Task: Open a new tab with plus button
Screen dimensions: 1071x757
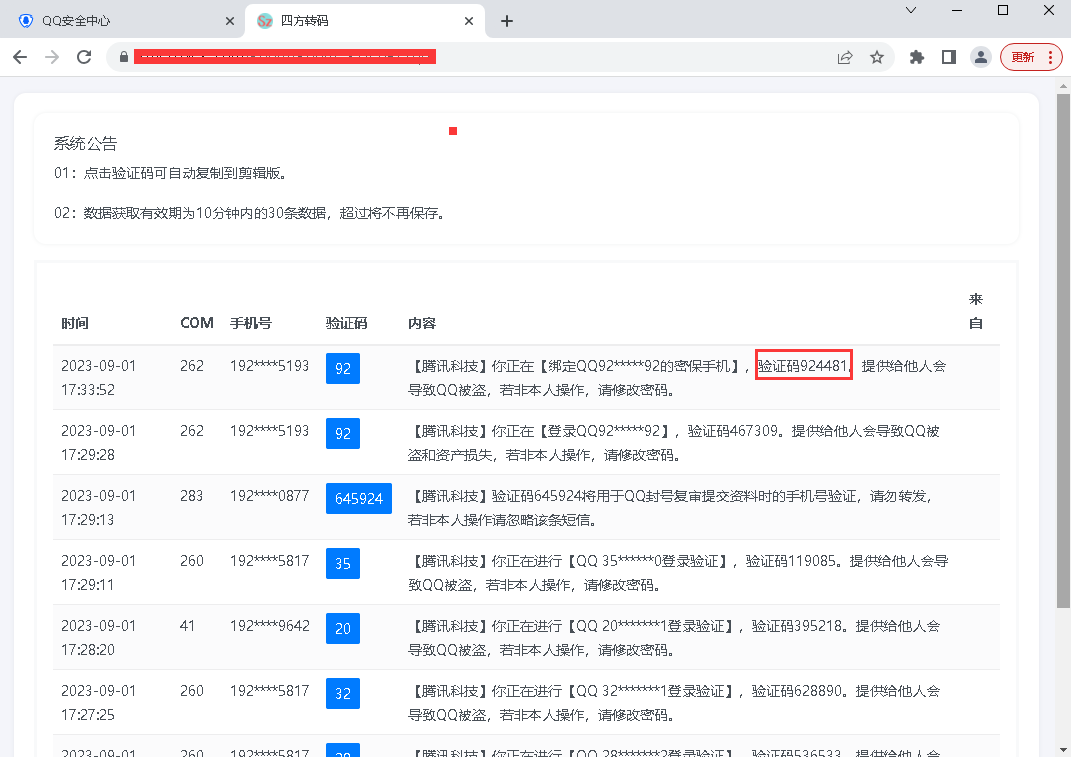Action: (x=507, y=21)
